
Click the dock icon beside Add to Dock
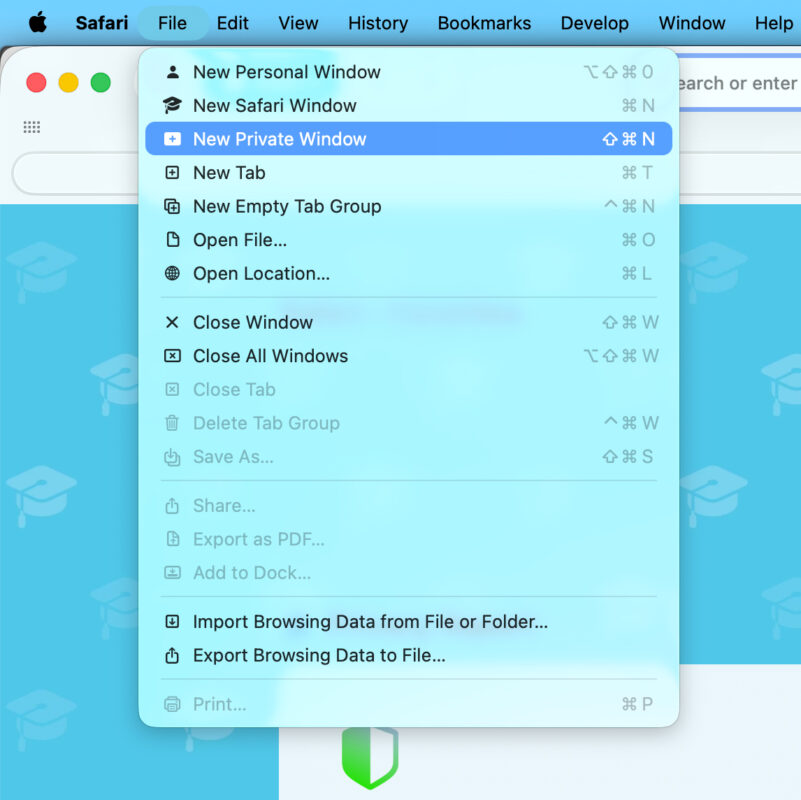[x=172, y=573]
